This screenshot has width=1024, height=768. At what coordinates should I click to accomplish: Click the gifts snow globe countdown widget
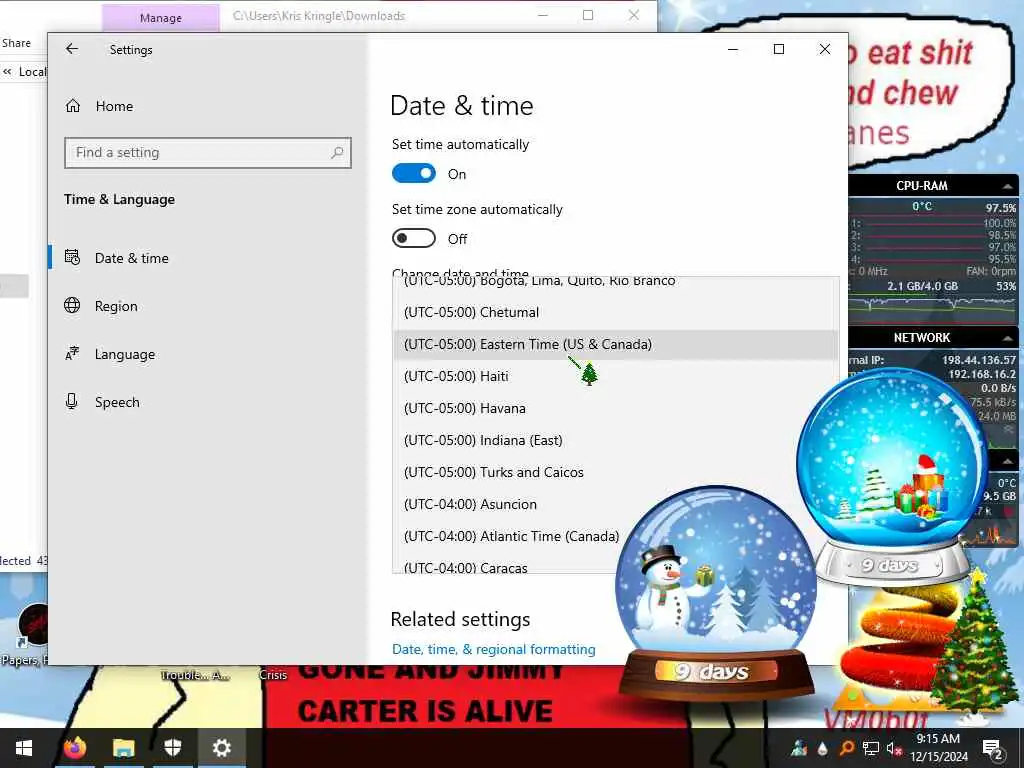coord(892,477)
